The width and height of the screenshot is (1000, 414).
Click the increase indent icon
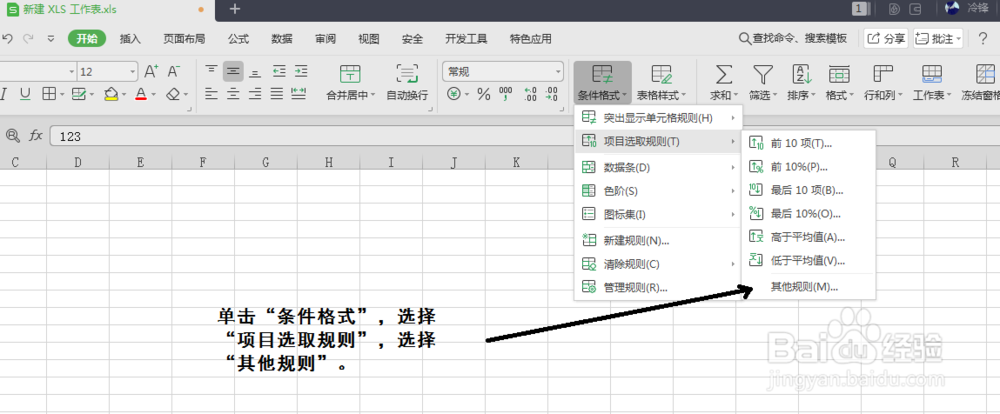pos(300,71)
